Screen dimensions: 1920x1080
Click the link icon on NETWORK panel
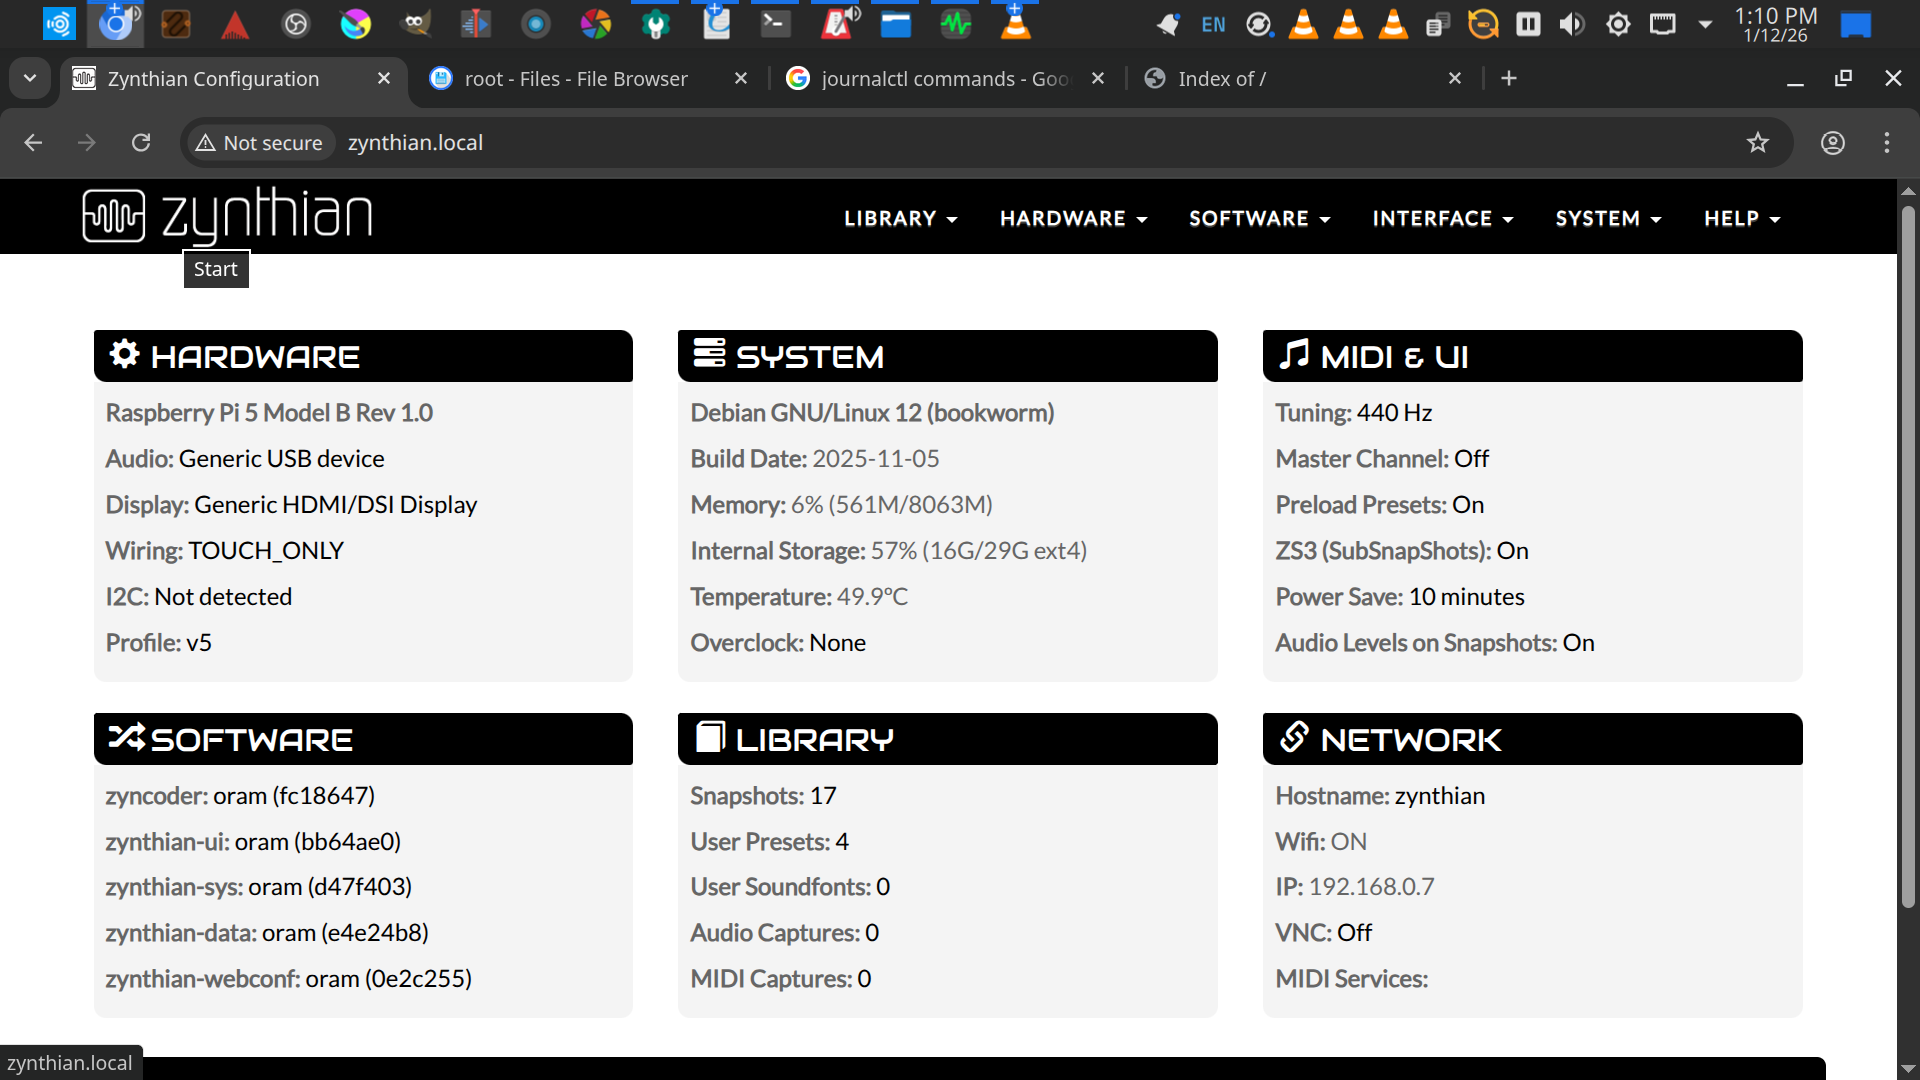[1294, 737]
